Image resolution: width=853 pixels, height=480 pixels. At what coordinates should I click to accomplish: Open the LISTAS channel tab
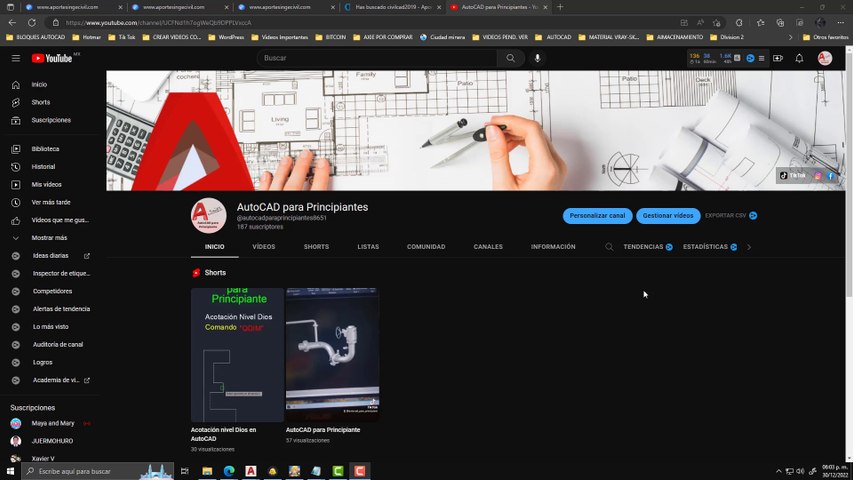click(x=368, y=247)
